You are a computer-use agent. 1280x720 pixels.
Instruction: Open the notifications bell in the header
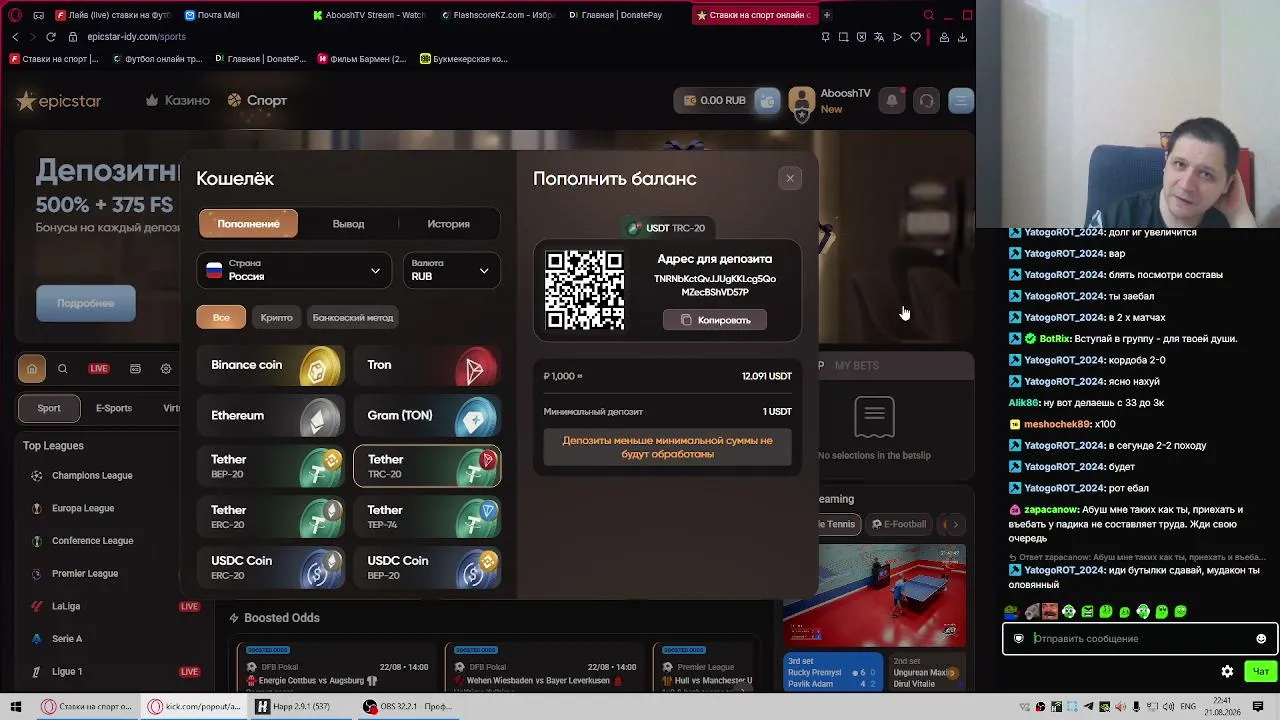pyautogui.click(x=892, y=100)
